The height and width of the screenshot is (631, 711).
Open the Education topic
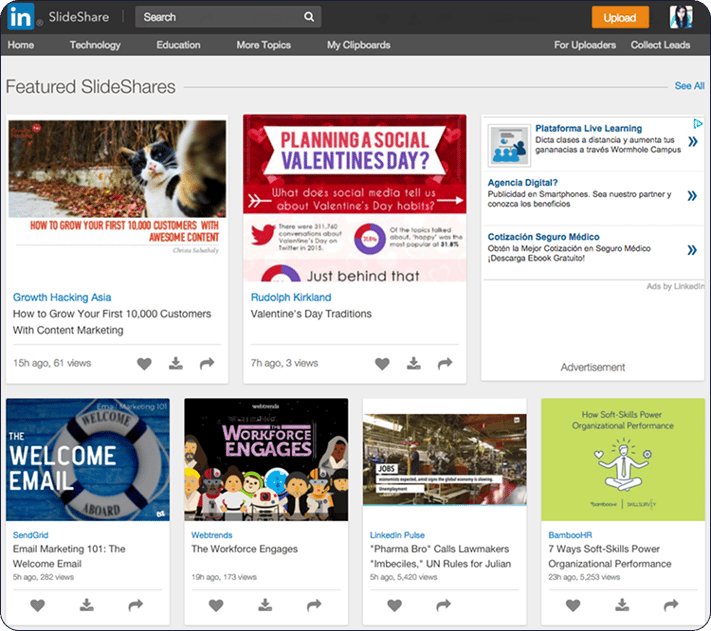(x=178, y=45)
